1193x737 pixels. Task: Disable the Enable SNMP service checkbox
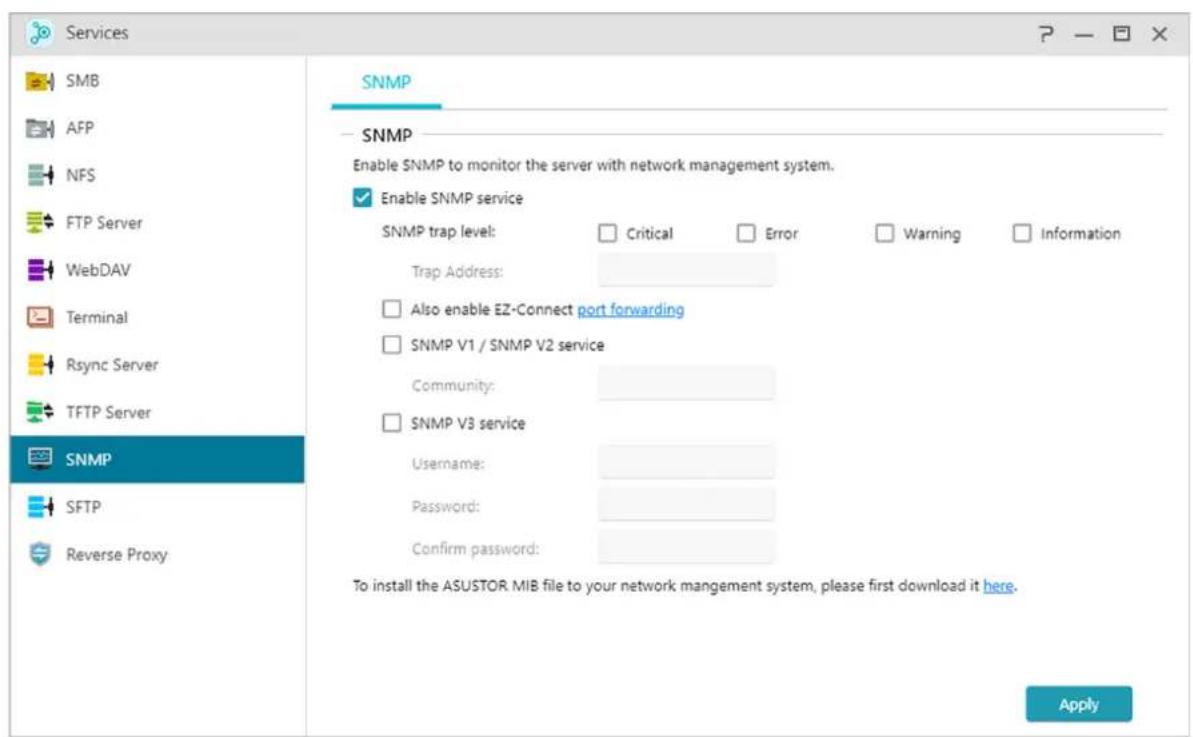coord(362,198)
